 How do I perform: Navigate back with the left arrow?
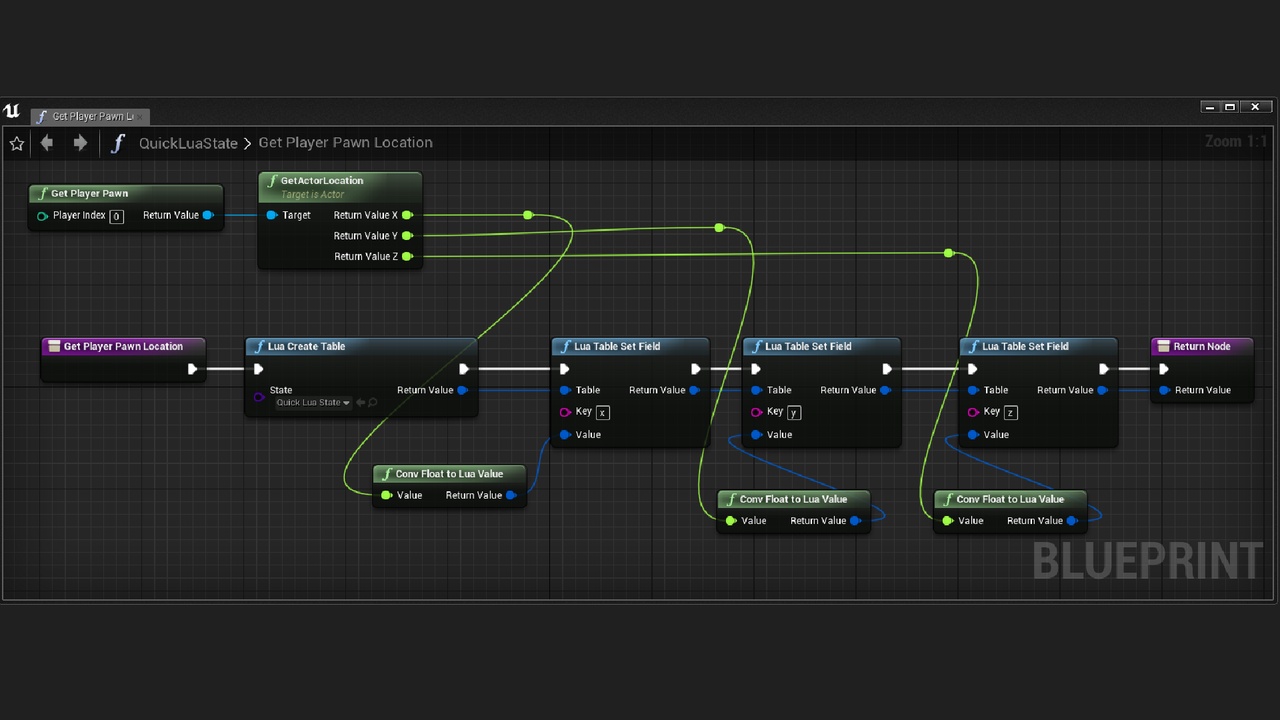coord(47,143)
